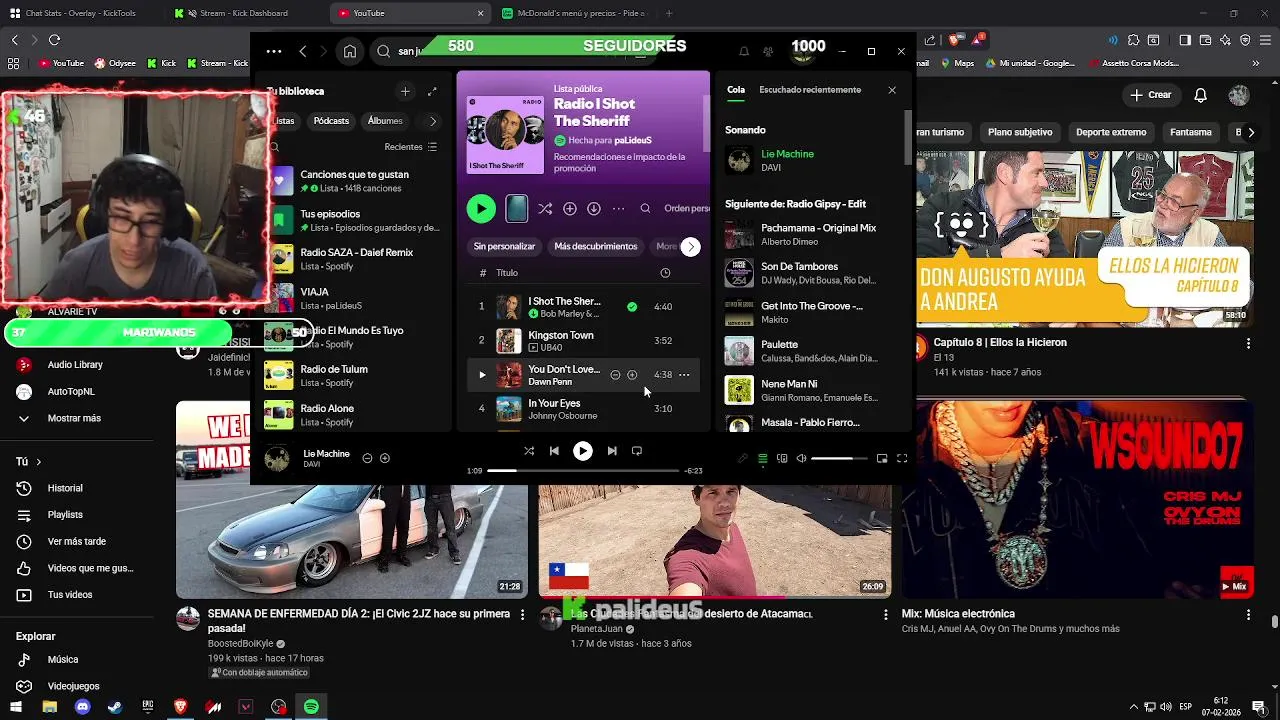
Task: Open connect to device icon
Action: (x=782, y=458)
